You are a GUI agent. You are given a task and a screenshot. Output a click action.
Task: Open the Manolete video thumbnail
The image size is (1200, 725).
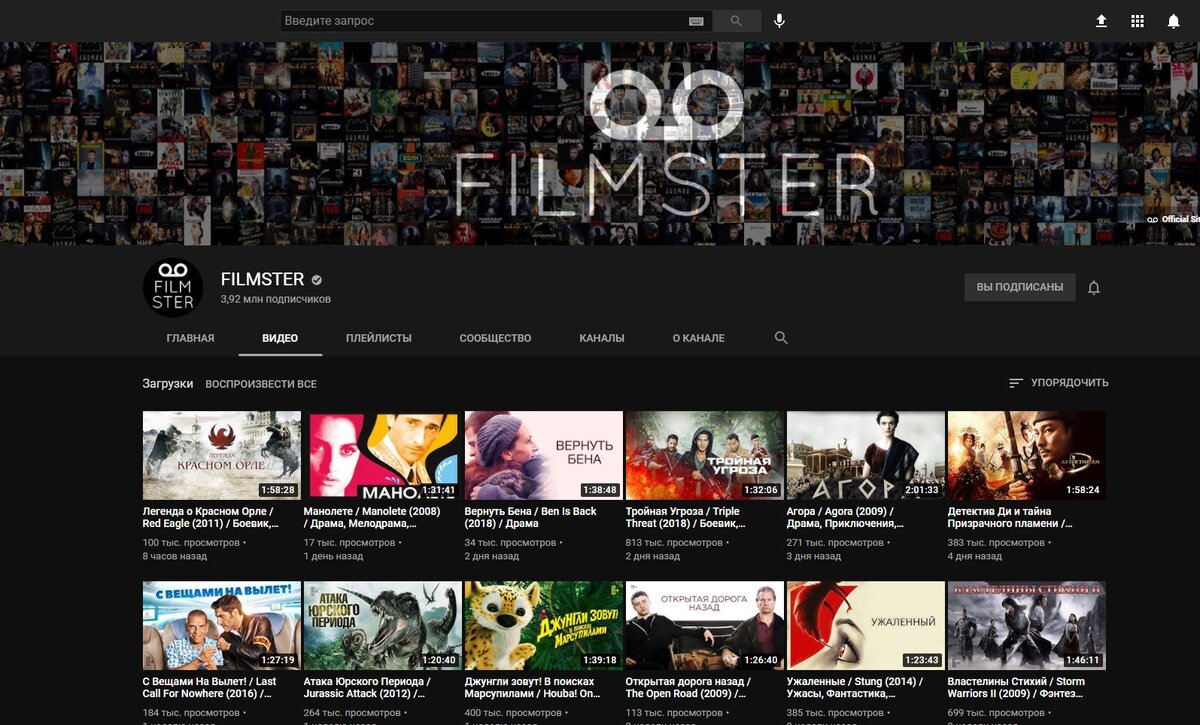pyautogui.click(x=383, y=455)
